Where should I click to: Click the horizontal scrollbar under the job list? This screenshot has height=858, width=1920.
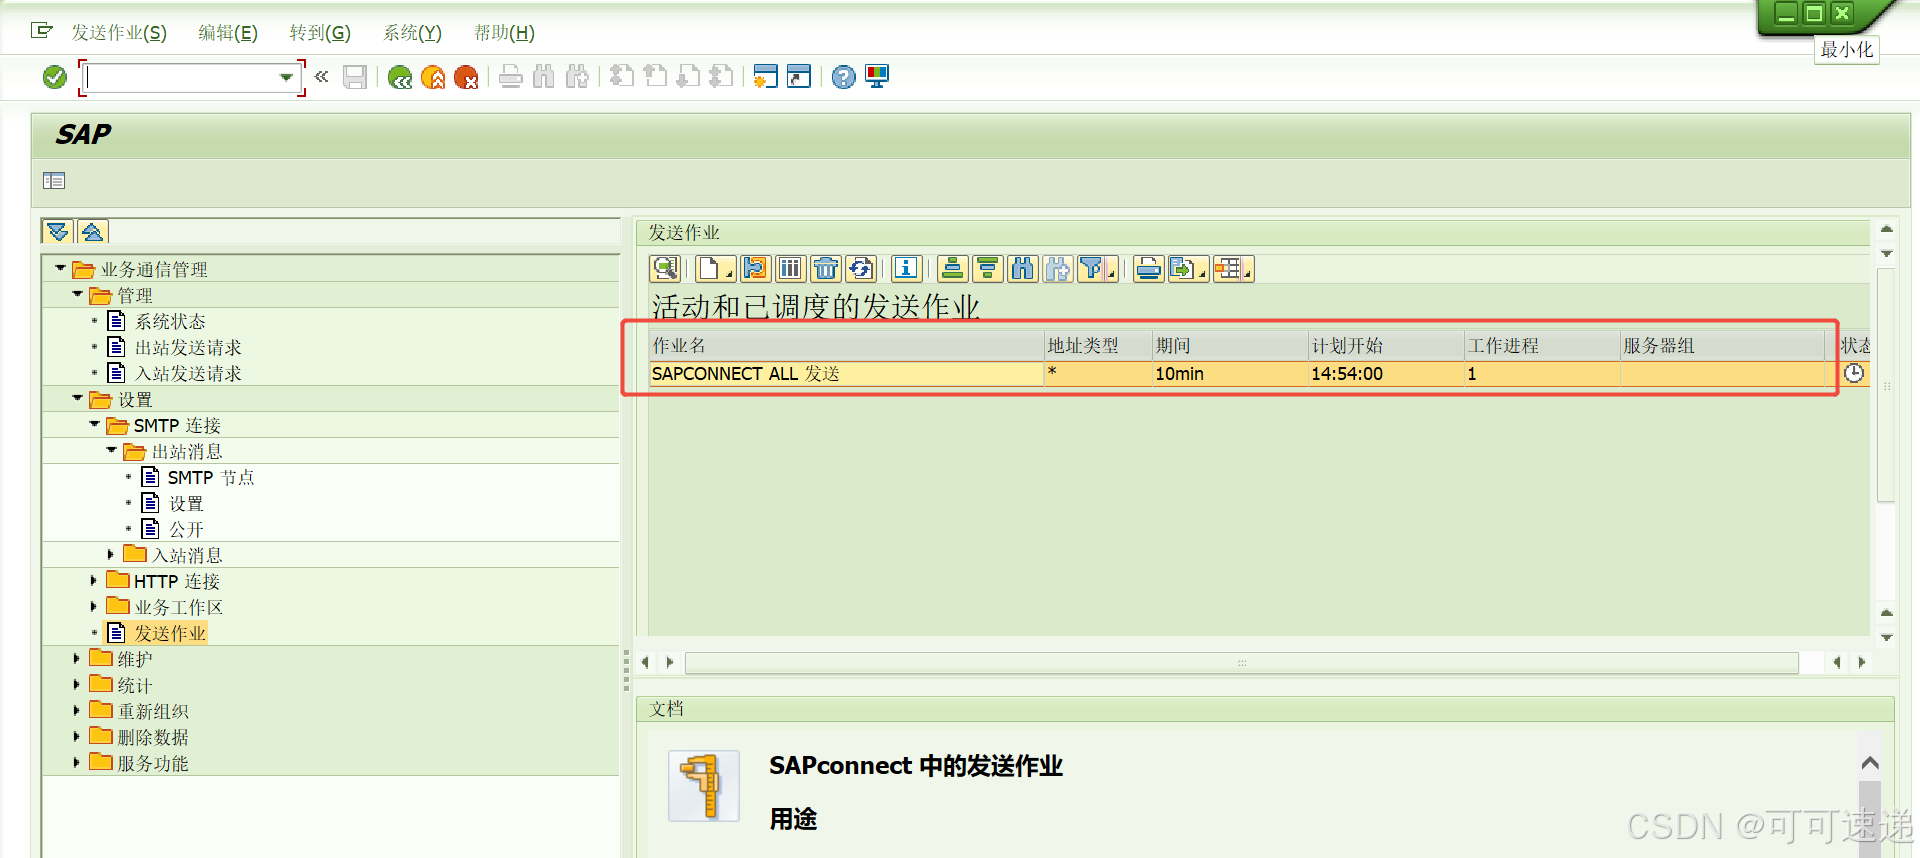(1241, 662)
